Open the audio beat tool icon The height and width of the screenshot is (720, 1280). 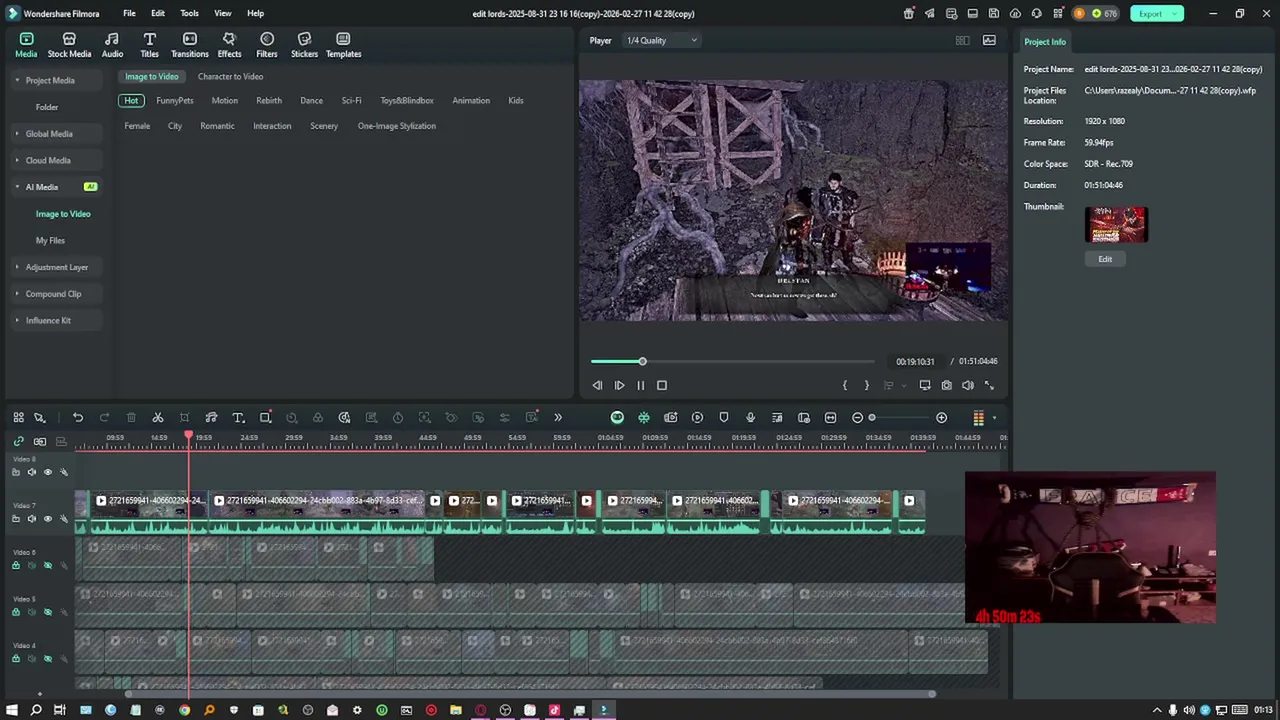(211, 418)
